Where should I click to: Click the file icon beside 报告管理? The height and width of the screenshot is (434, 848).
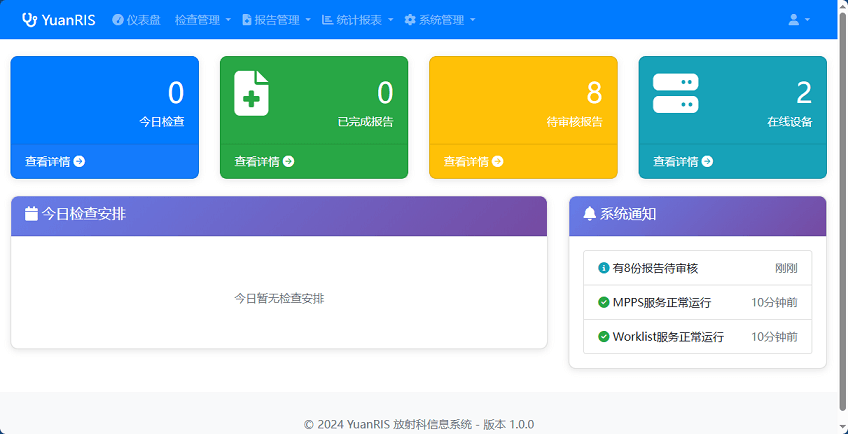(x=247, y=20)
